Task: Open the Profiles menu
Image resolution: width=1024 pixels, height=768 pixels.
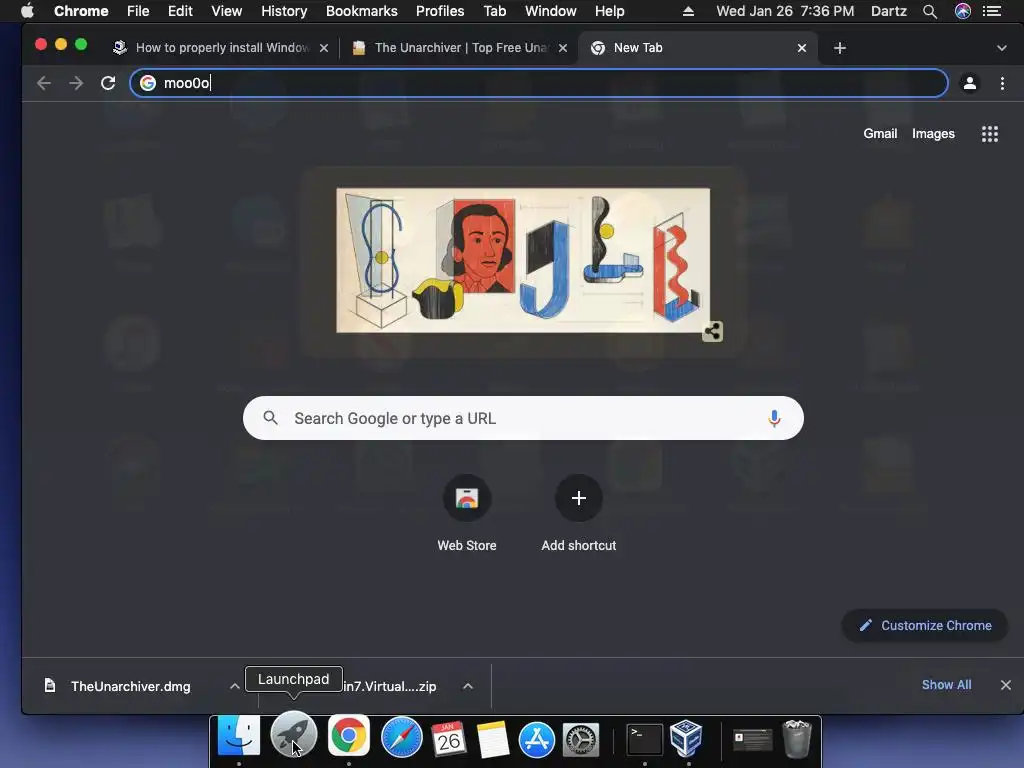Action: [x=440, y=11]
